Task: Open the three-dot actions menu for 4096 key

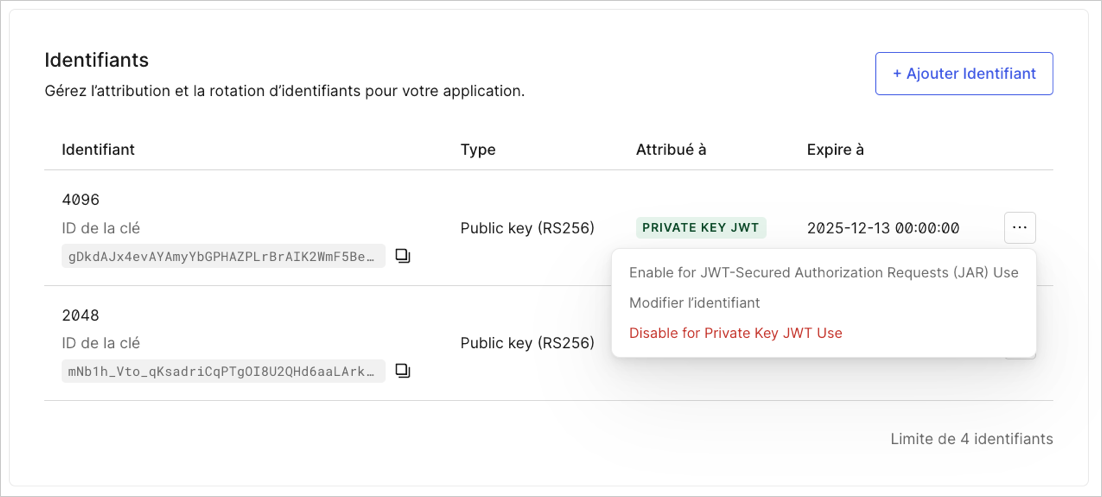Action: coord(1020,228)
